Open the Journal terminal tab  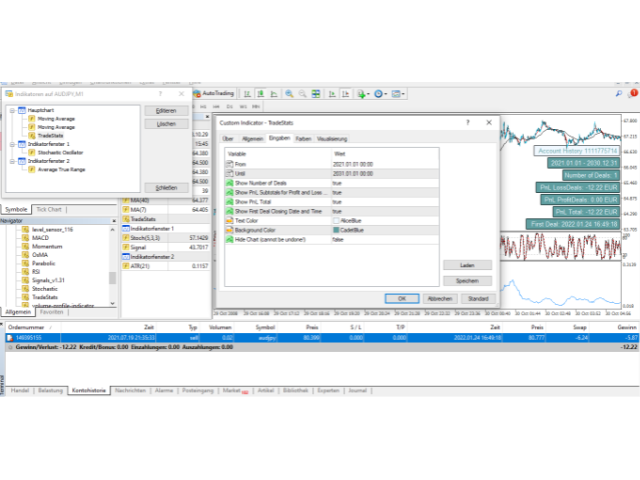pyautogui.click(x=358, y=391)
